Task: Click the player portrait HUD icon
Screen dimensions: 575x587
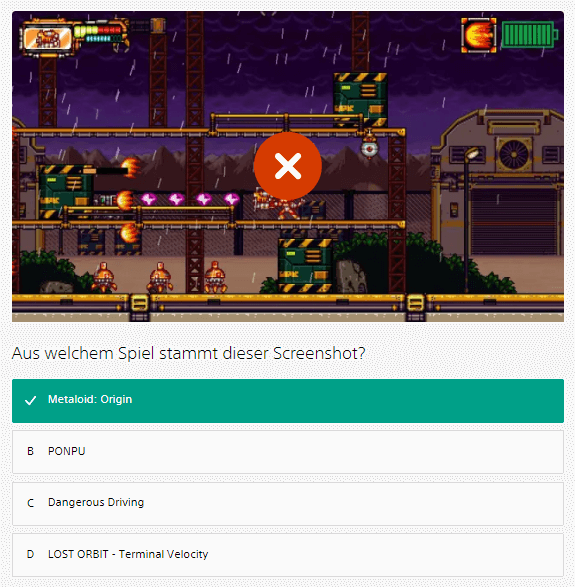Action: pos(48,38)
